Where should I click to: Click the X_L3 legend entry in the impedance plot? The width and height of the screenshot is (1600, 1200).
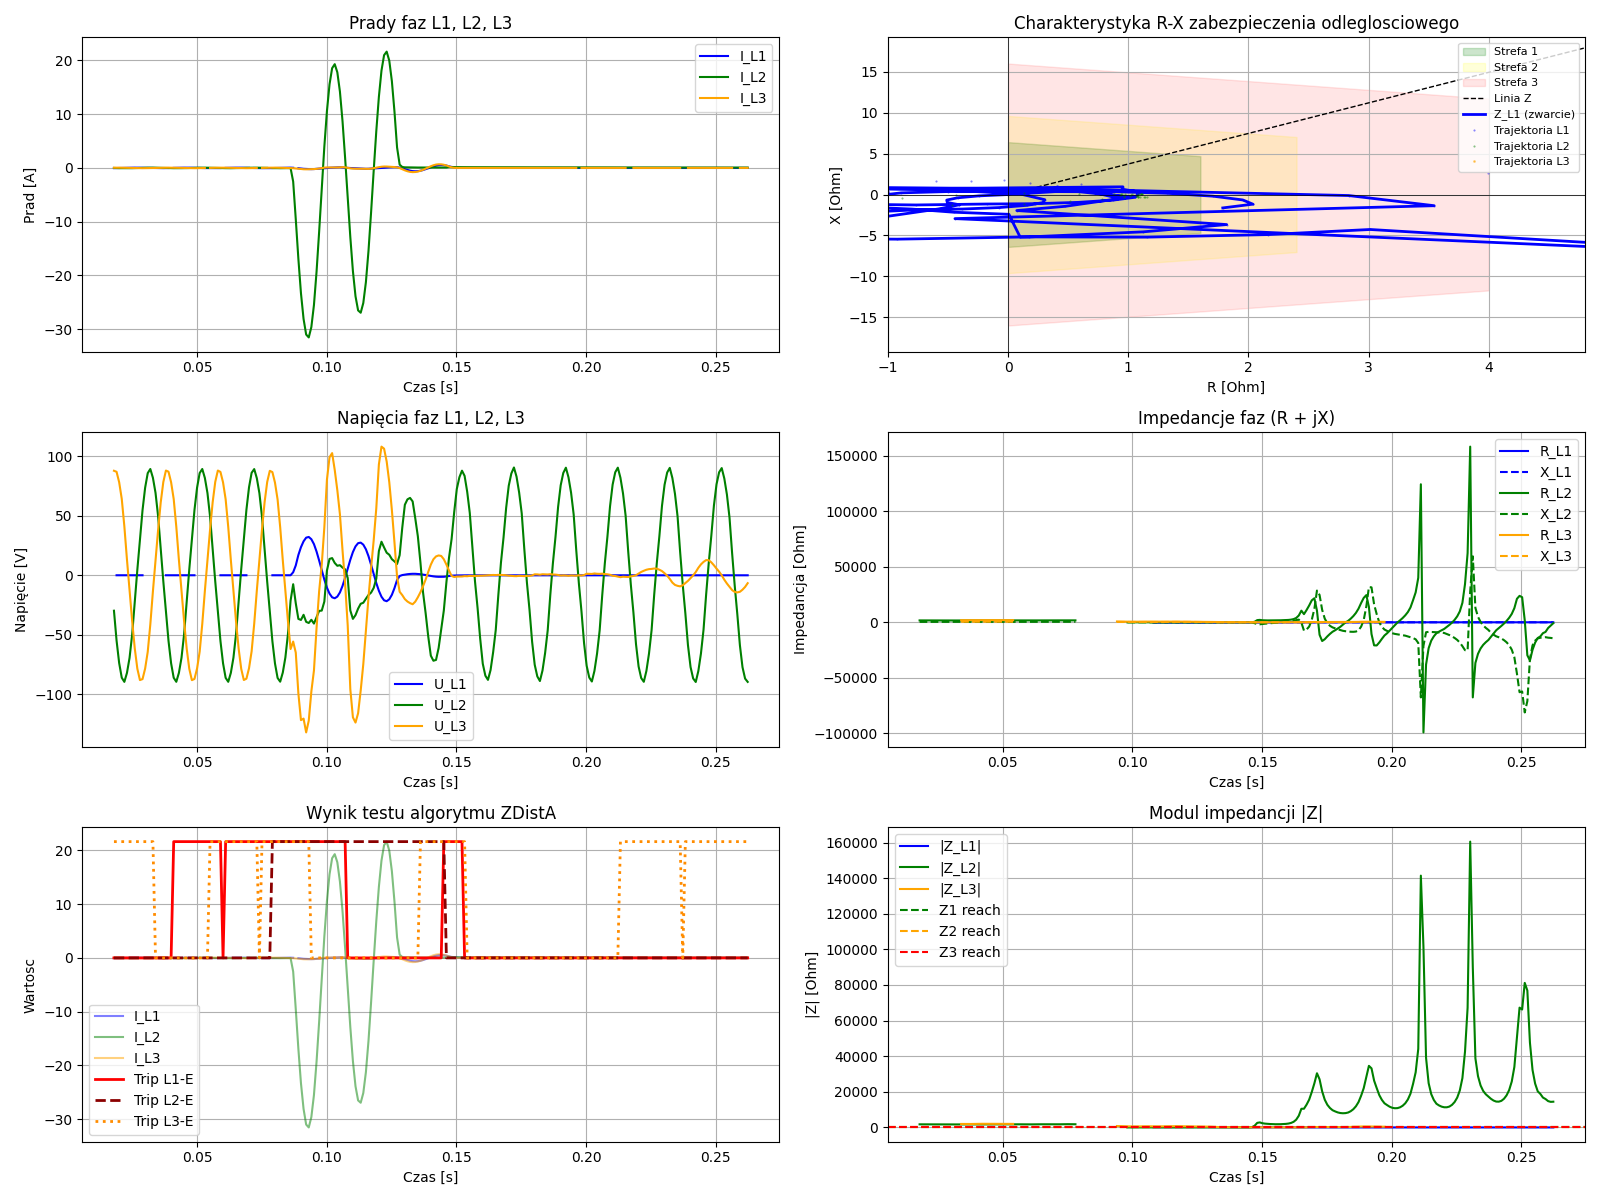[1555, 556]
